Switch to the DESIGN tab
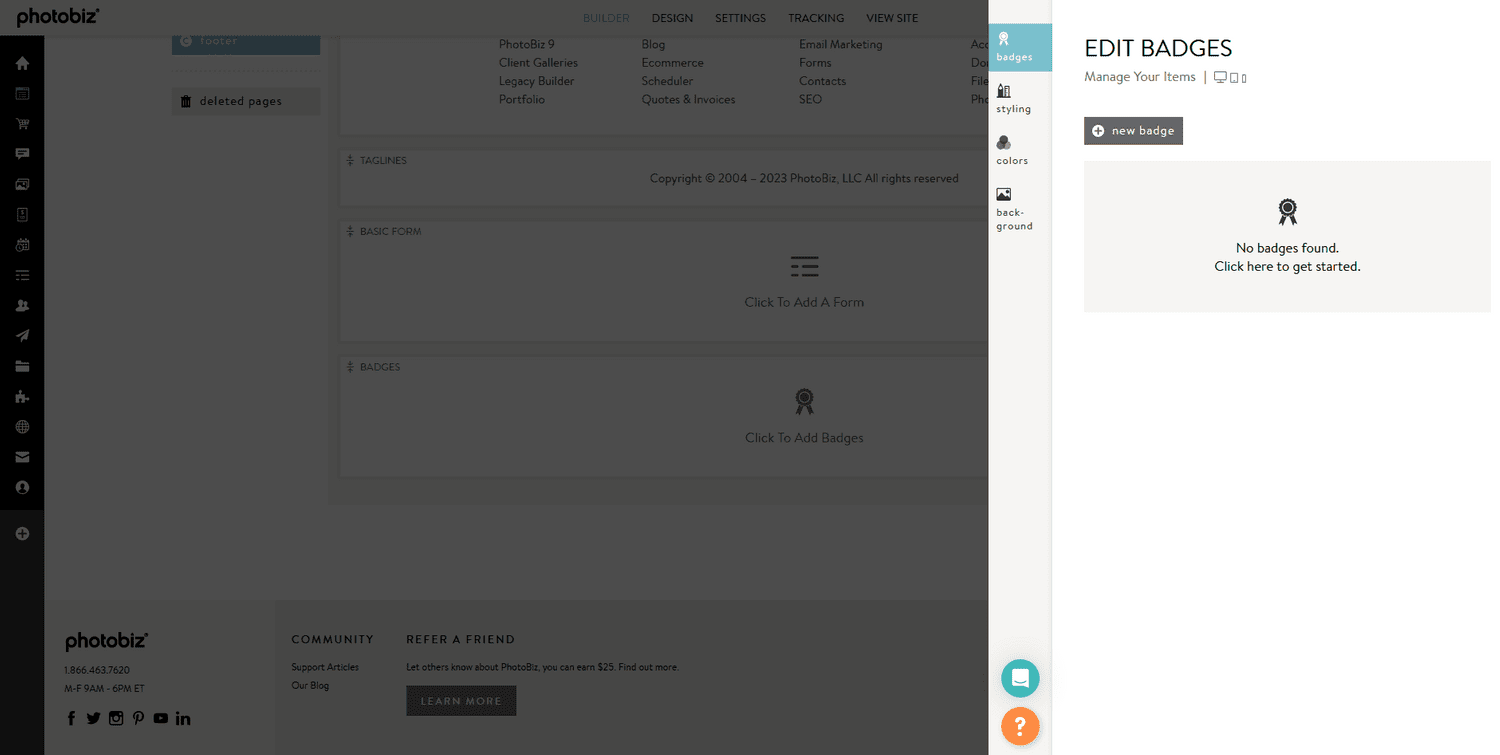This screenshot has width=1500, height=755. click(x=672, y=17)
